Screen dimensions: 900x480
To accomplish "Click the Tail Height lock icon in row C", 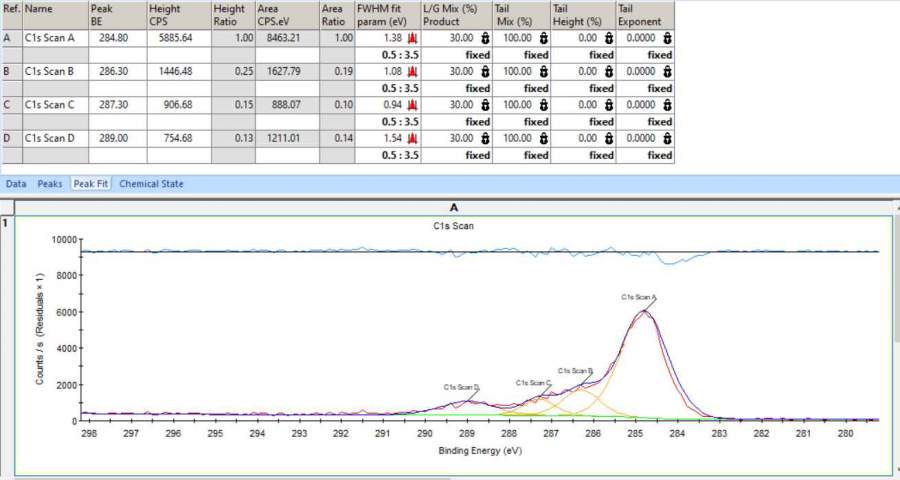I will point(607,105).
